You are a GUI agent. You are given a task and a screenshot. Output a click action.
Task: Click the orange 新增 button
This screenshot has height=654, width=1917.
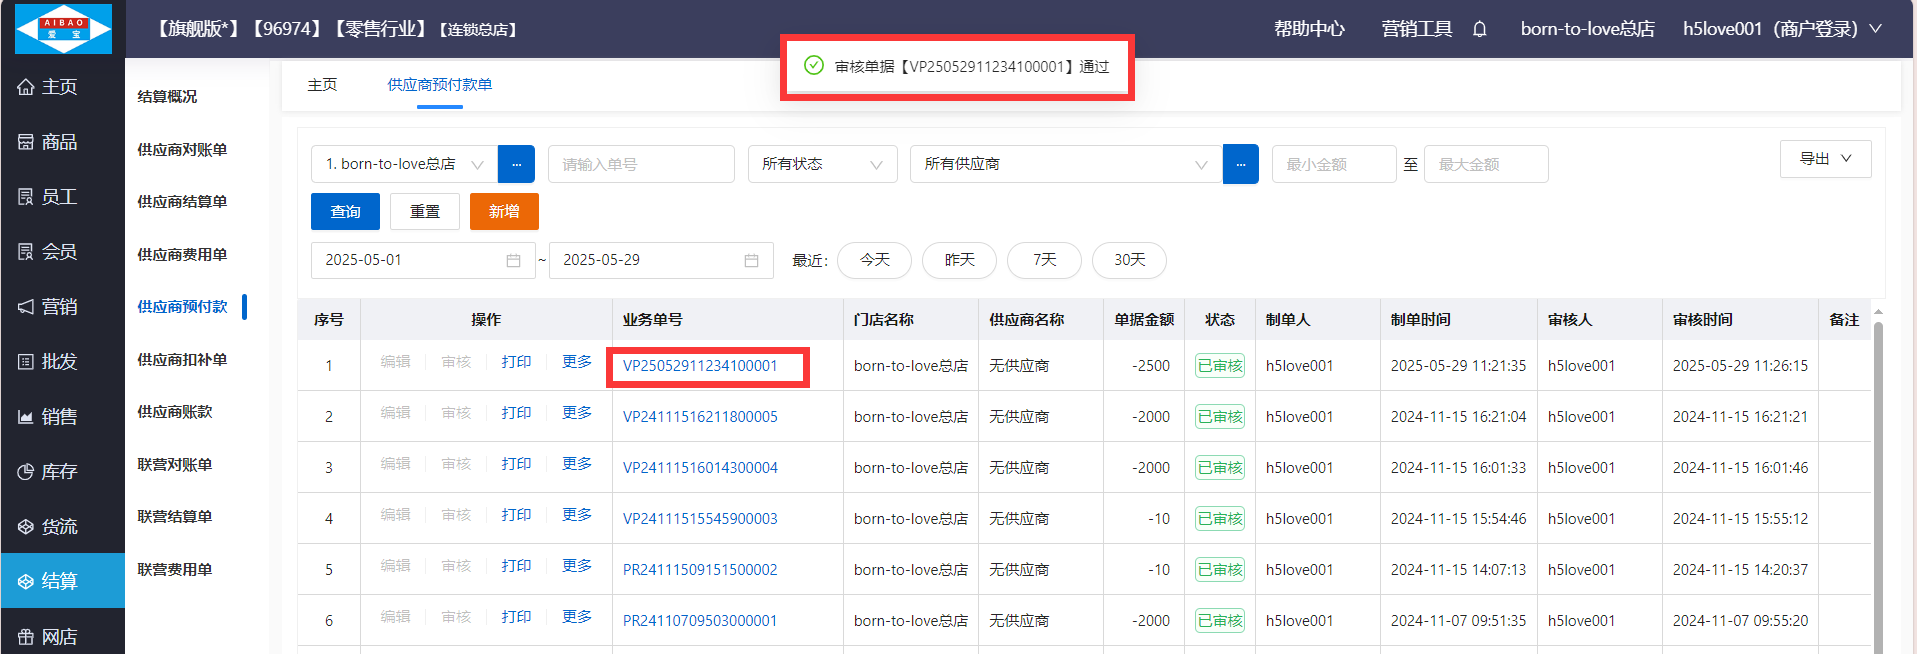504,211
